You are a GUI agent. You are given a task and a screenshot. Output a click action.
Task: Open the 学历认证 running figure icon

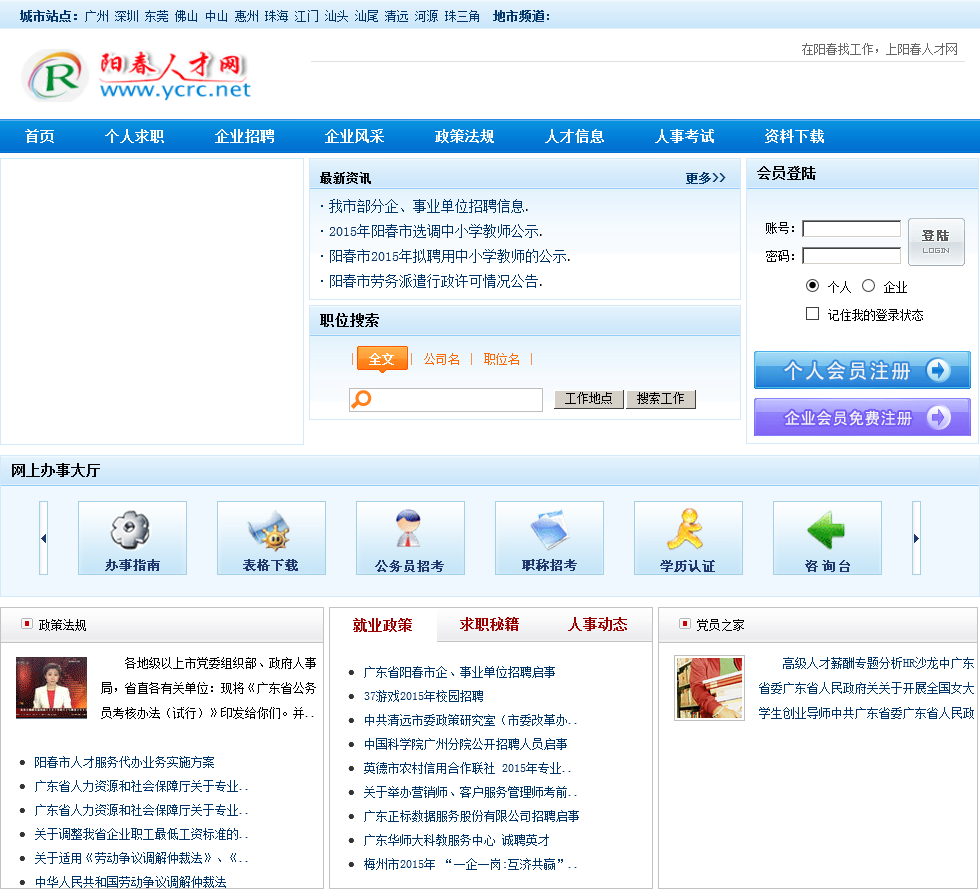click(688, 537)
